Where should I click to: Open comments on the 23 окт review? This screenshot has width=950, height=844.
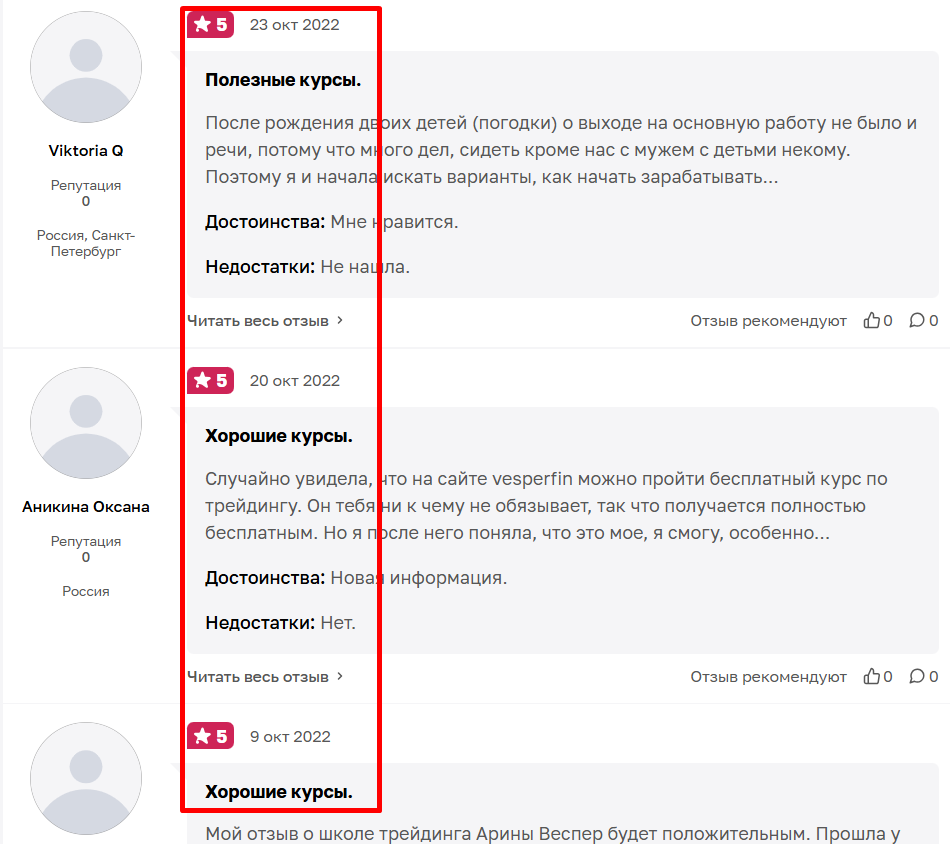click(x=917, y=321)
